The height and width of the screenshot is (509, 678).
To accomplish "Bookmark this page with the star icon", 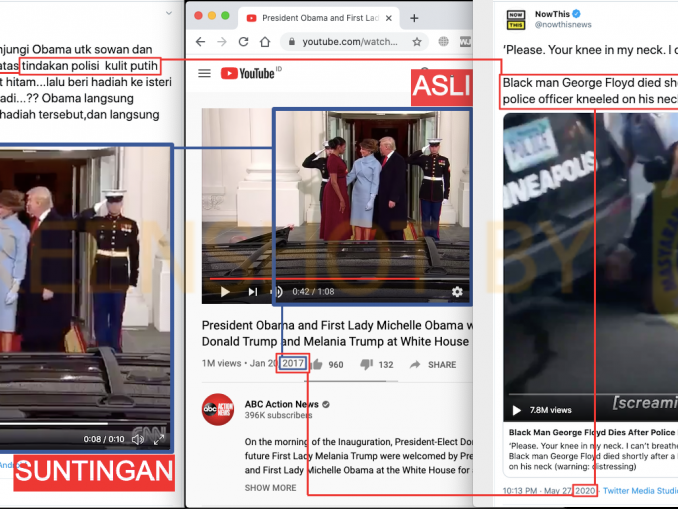I will [x=417, y=42].
